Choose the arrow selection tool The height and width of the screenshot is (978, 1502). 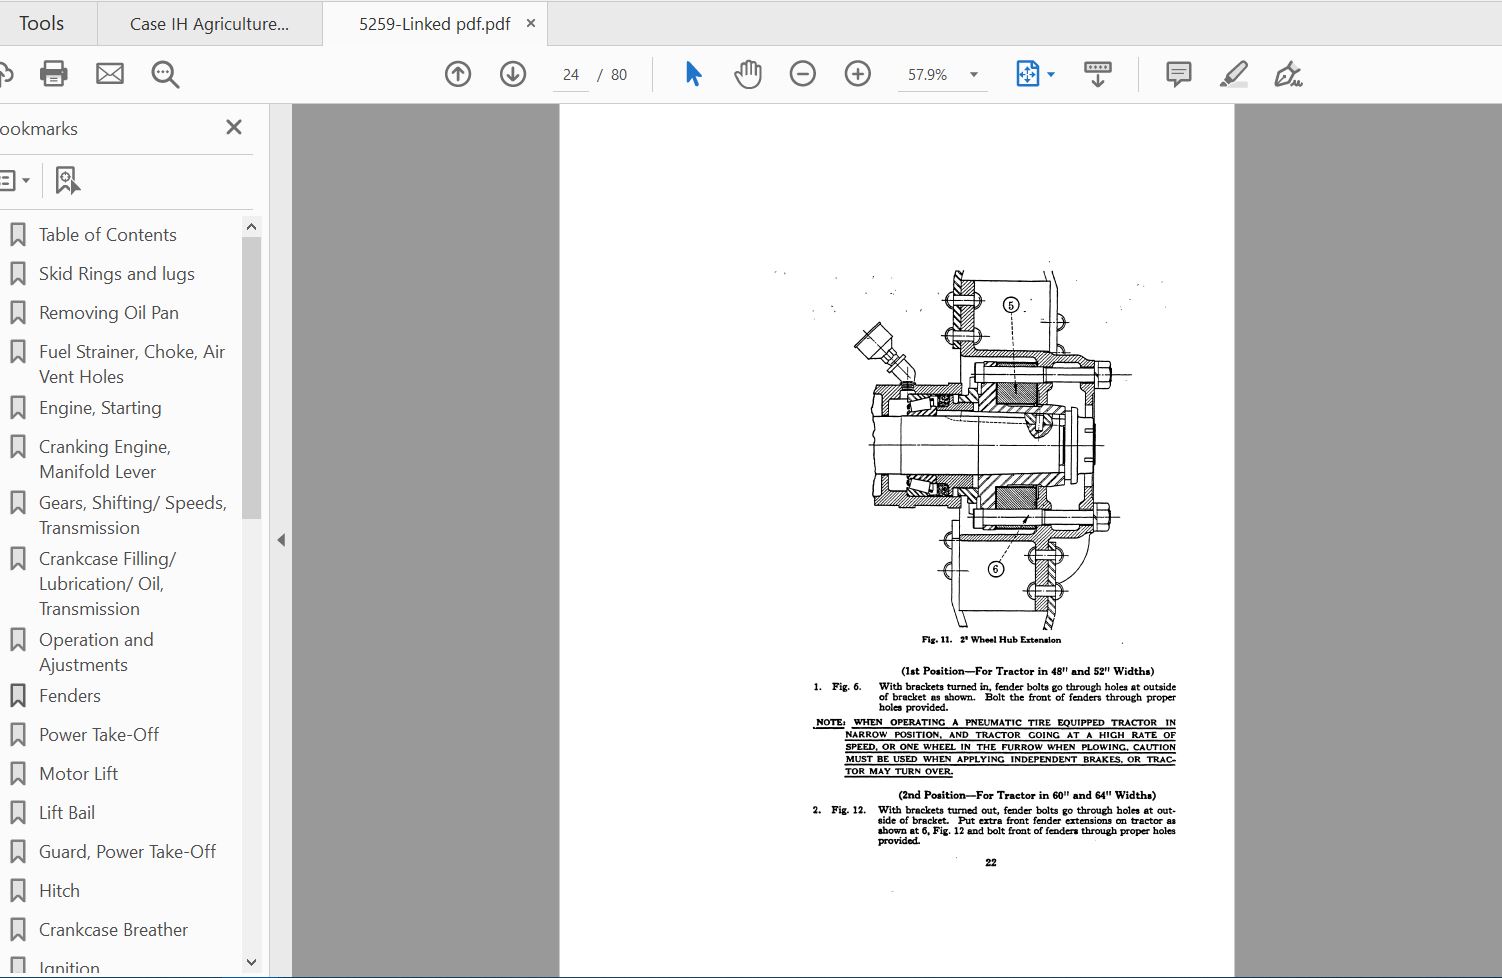693,74
